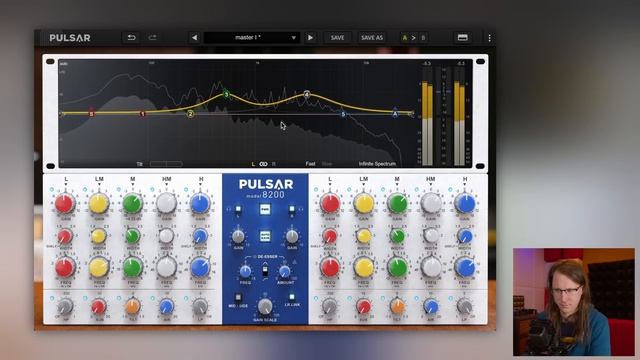The height and width of the screenshot is (360, 640).
Task: Toggle the graph view layout icon
Action: [x=462, y=38]
